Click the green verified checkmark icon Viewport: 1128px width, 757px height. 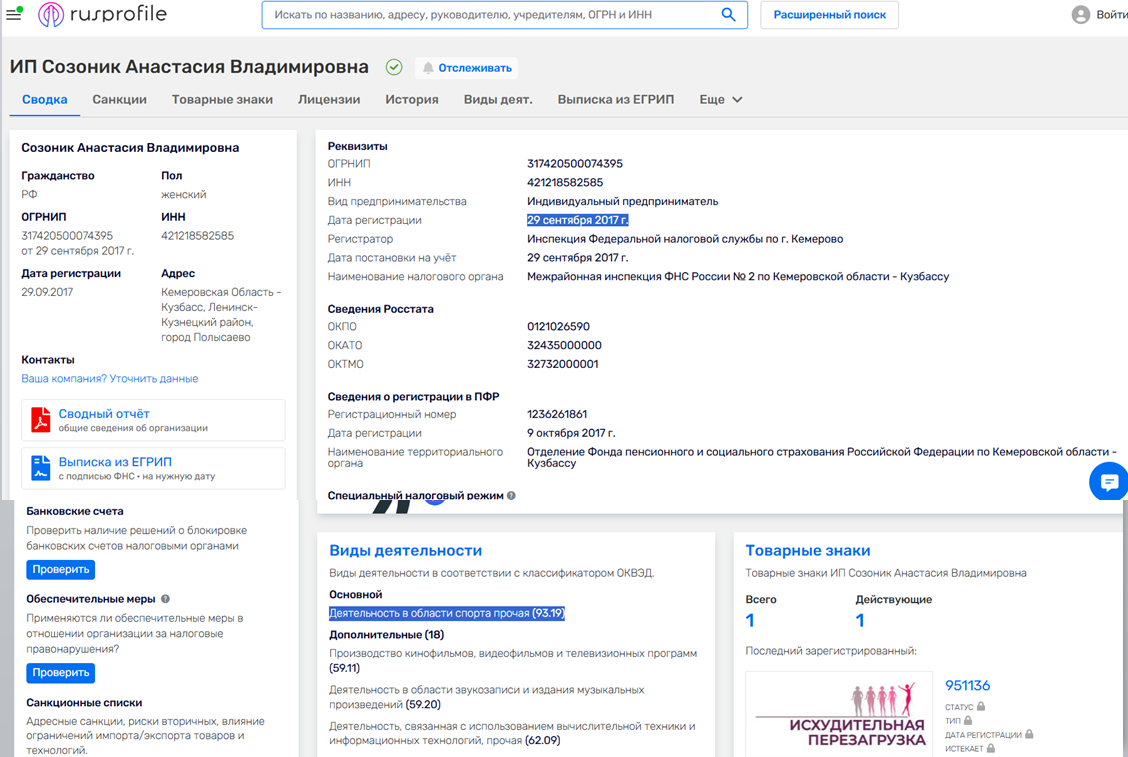[x=394, y=67]
